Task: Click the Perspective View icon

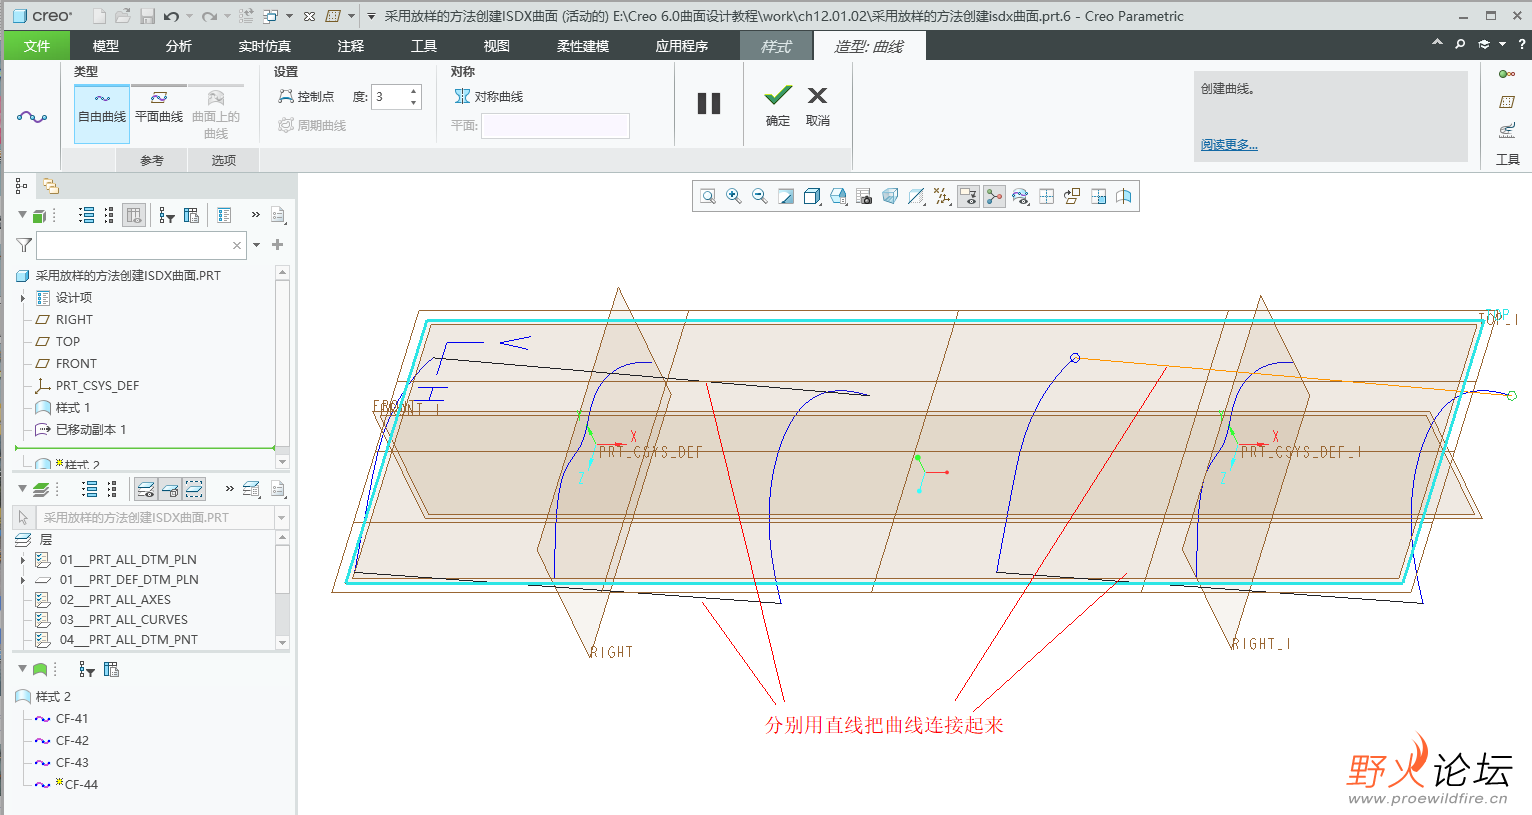Action: 890,197
